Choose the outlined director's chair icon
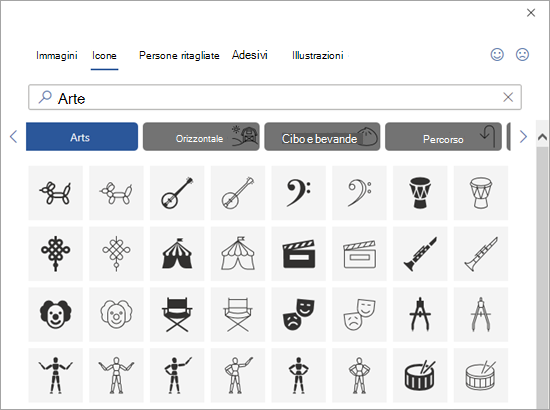Image resolution: width=550 pixels, height=410 pixels. [x=238, y=314]
